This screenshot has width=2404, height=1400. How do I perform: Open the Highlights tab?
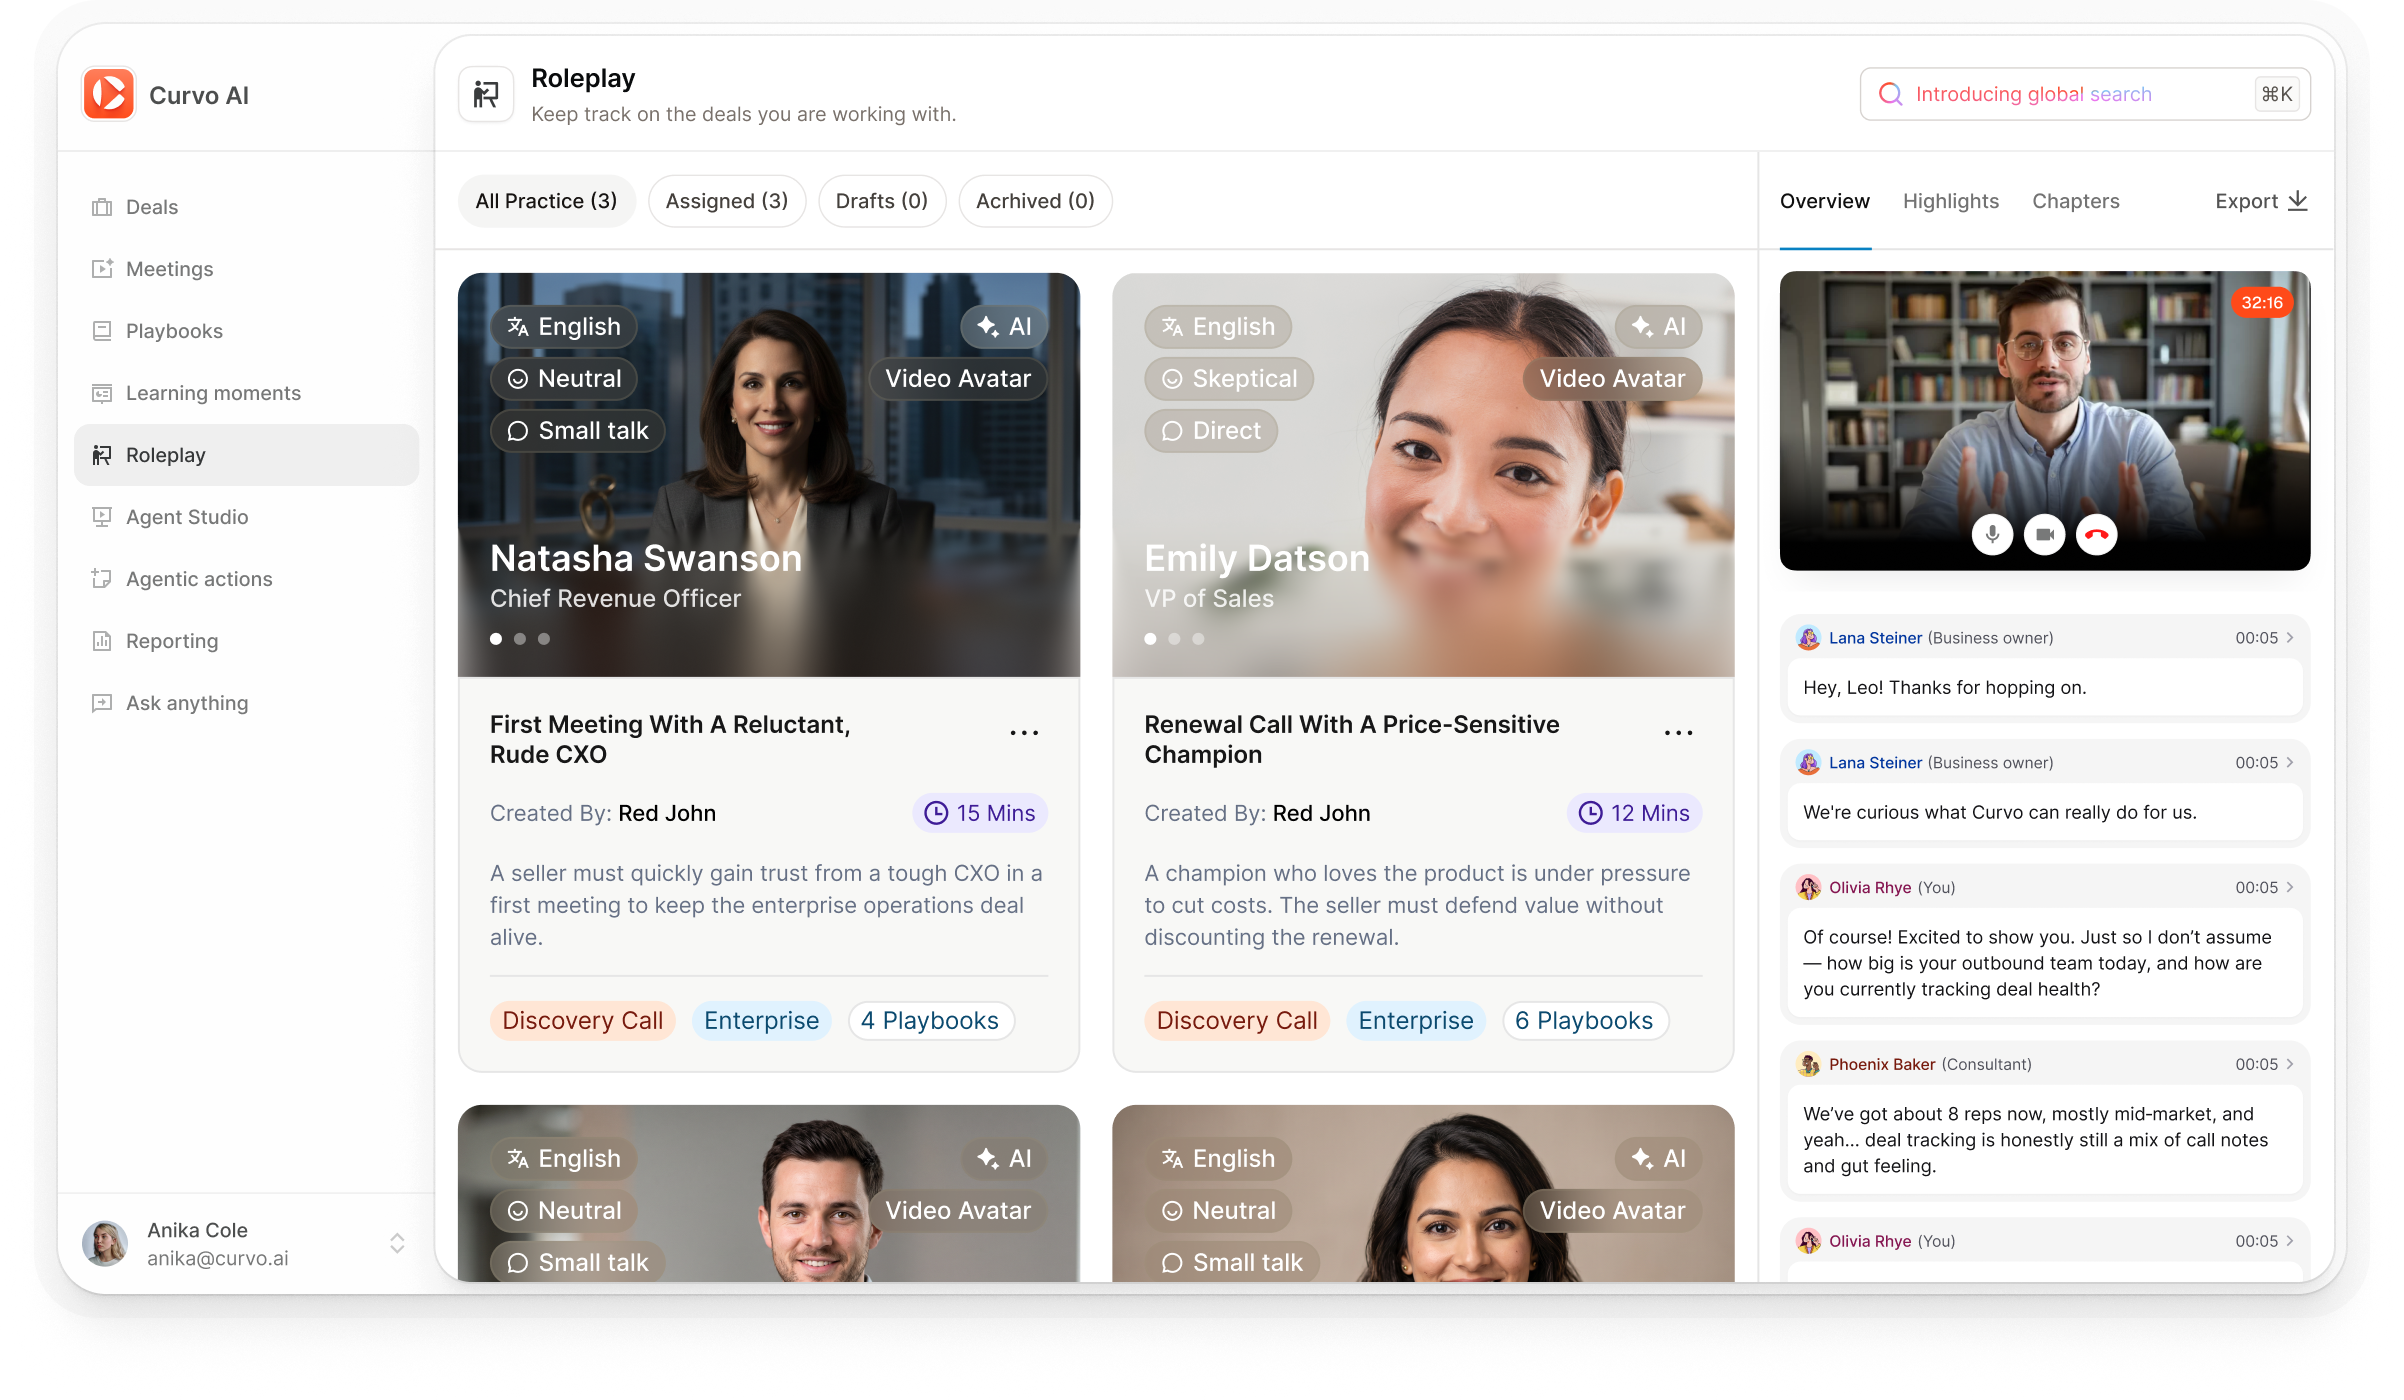[1951, 201]
